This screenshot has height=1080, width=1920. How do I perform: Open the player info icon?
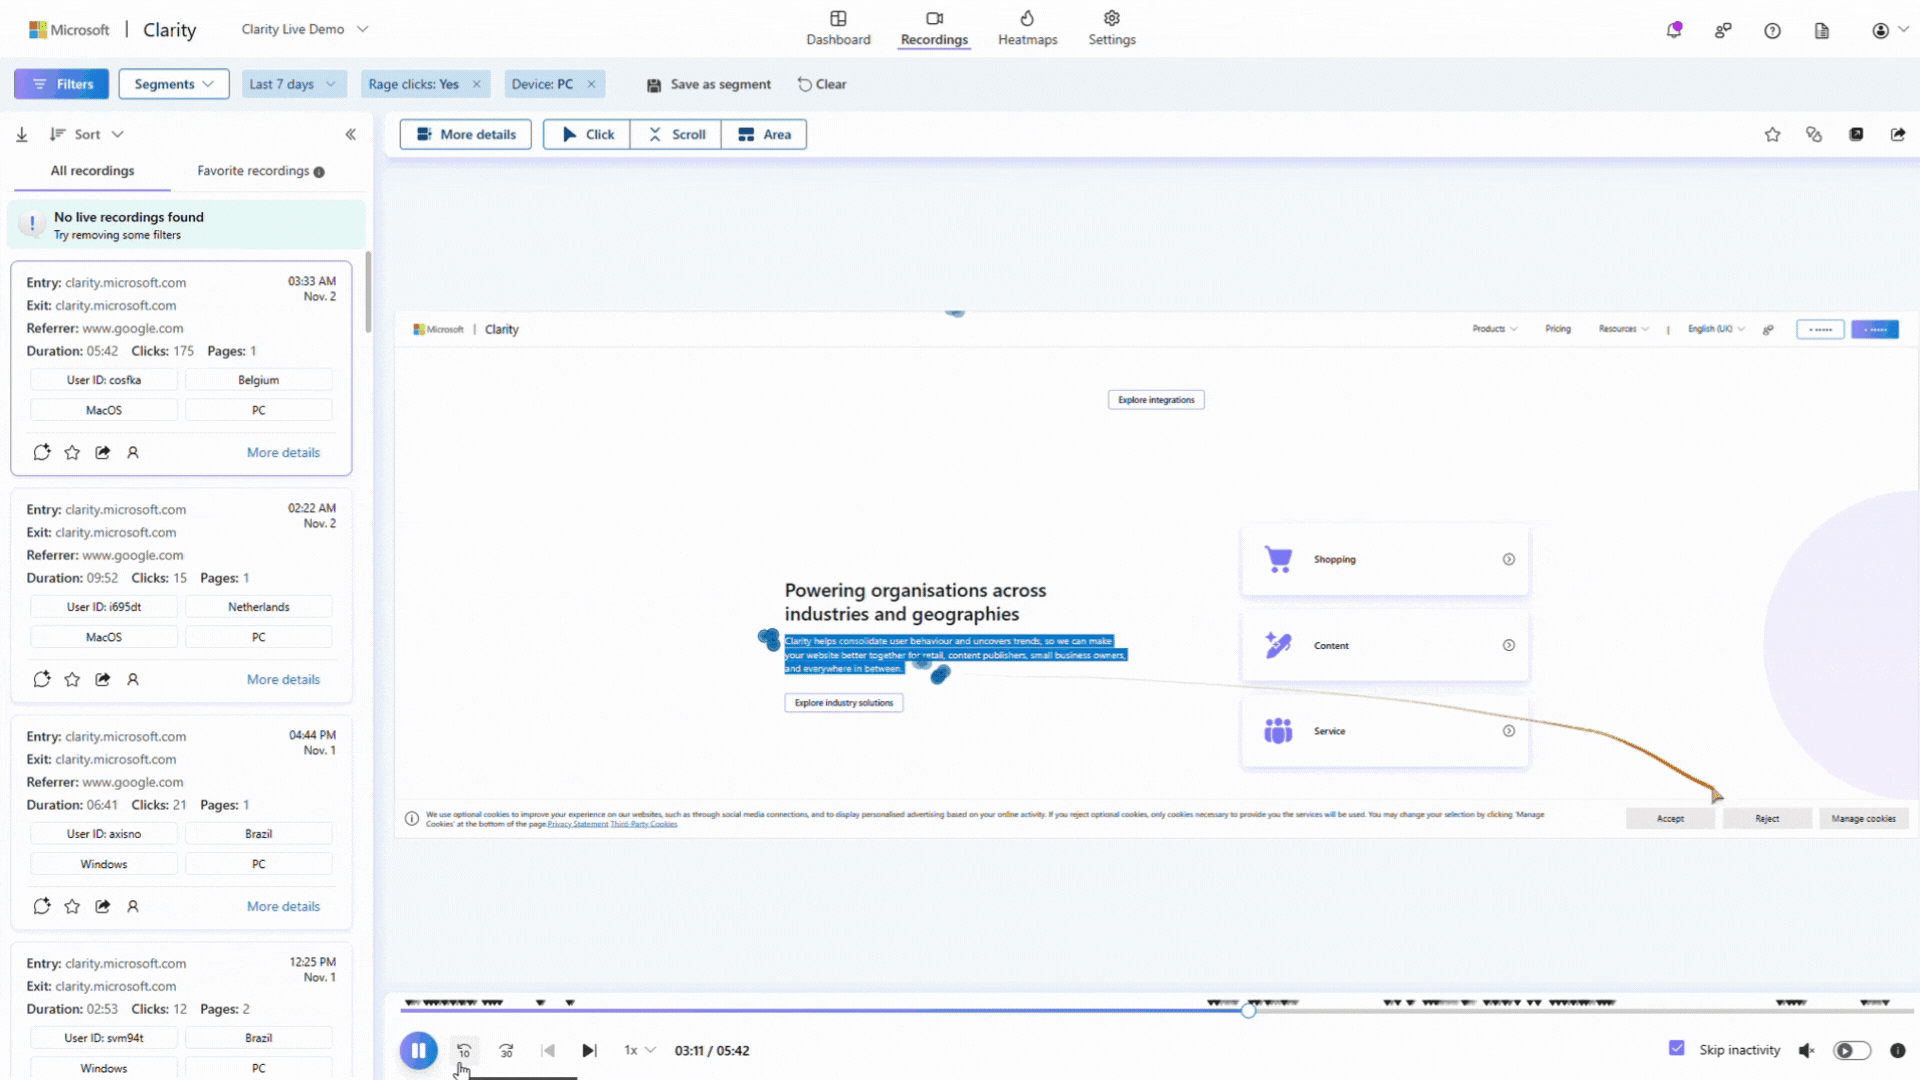click(1898, 1050)
